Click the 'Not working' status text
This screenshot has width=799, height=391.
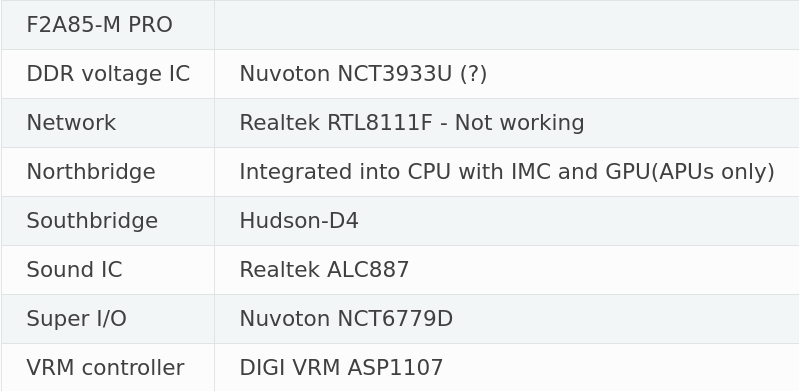519,123
